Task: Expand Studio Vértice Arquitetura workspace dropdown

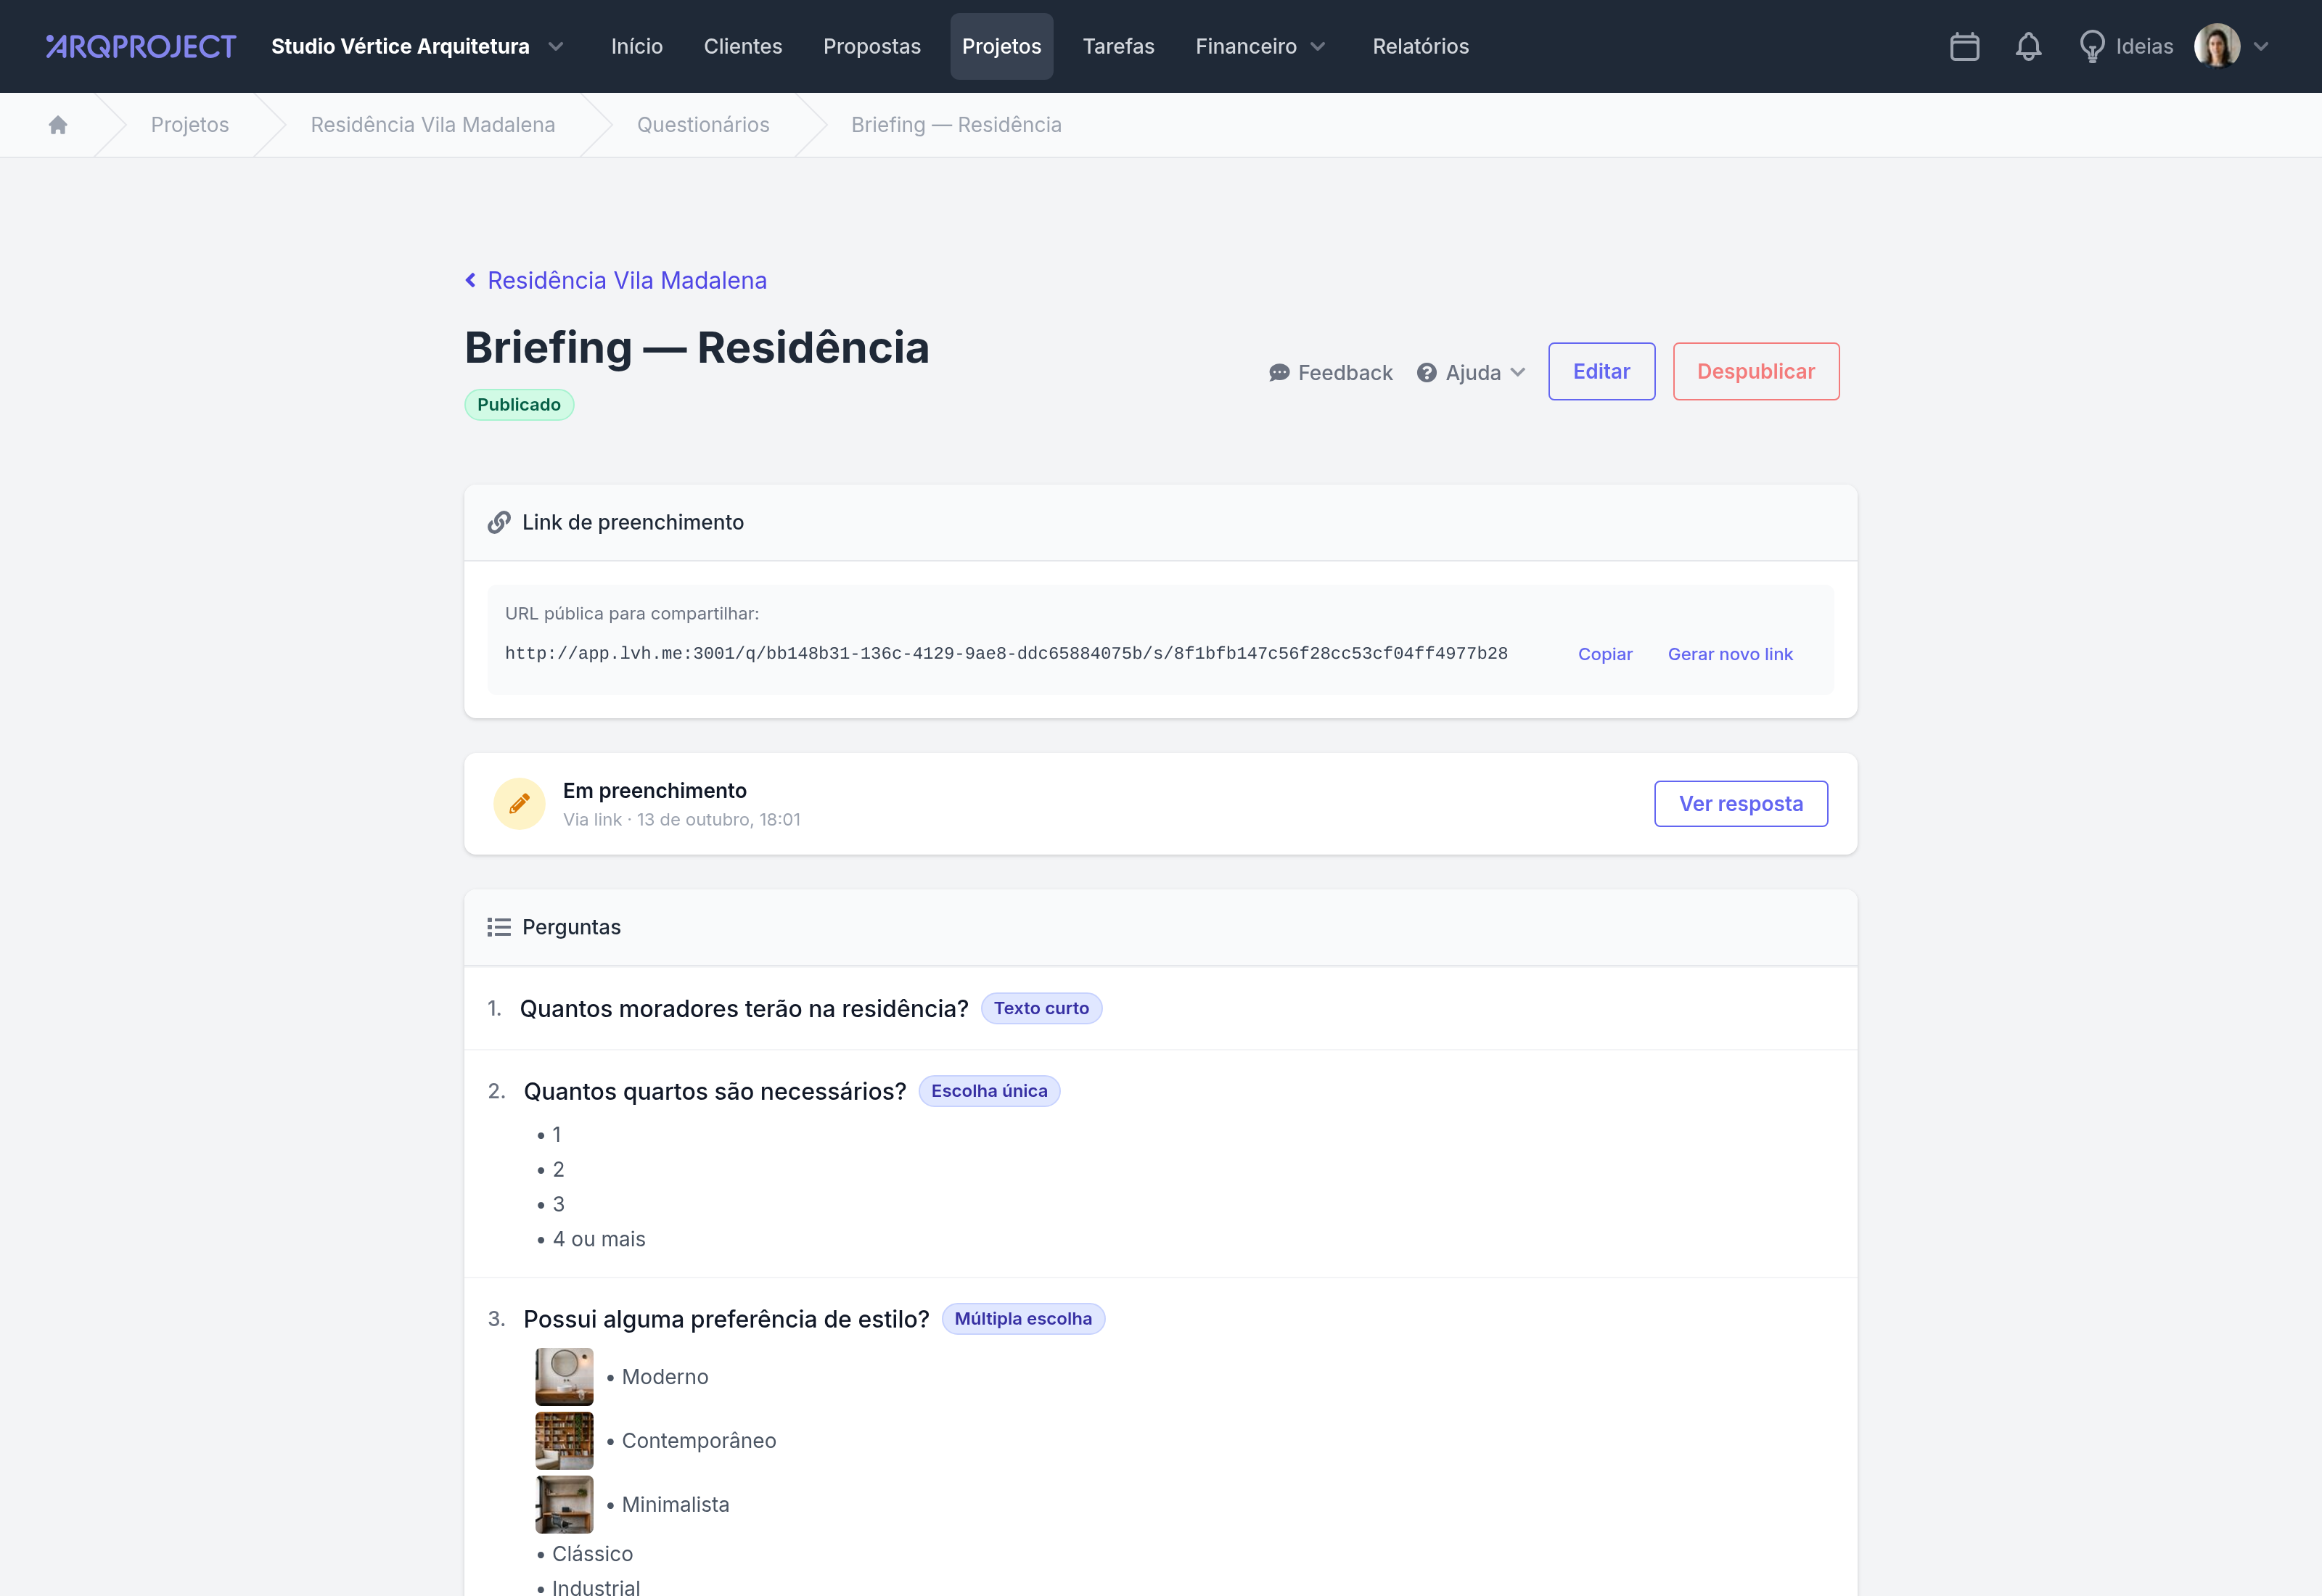Action: (x=556, y=46)
